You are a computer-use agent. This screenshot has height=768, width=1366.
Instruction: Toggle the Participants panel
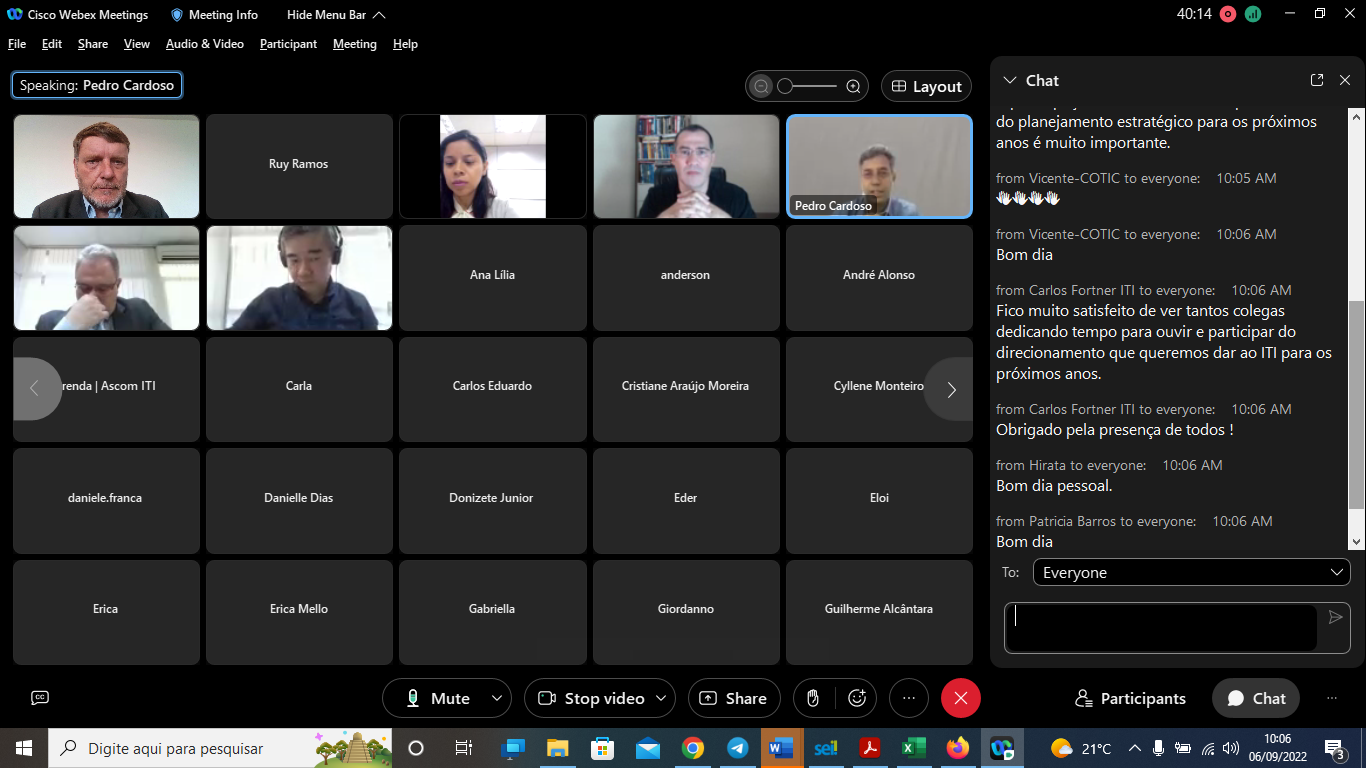coord(1130,698)
